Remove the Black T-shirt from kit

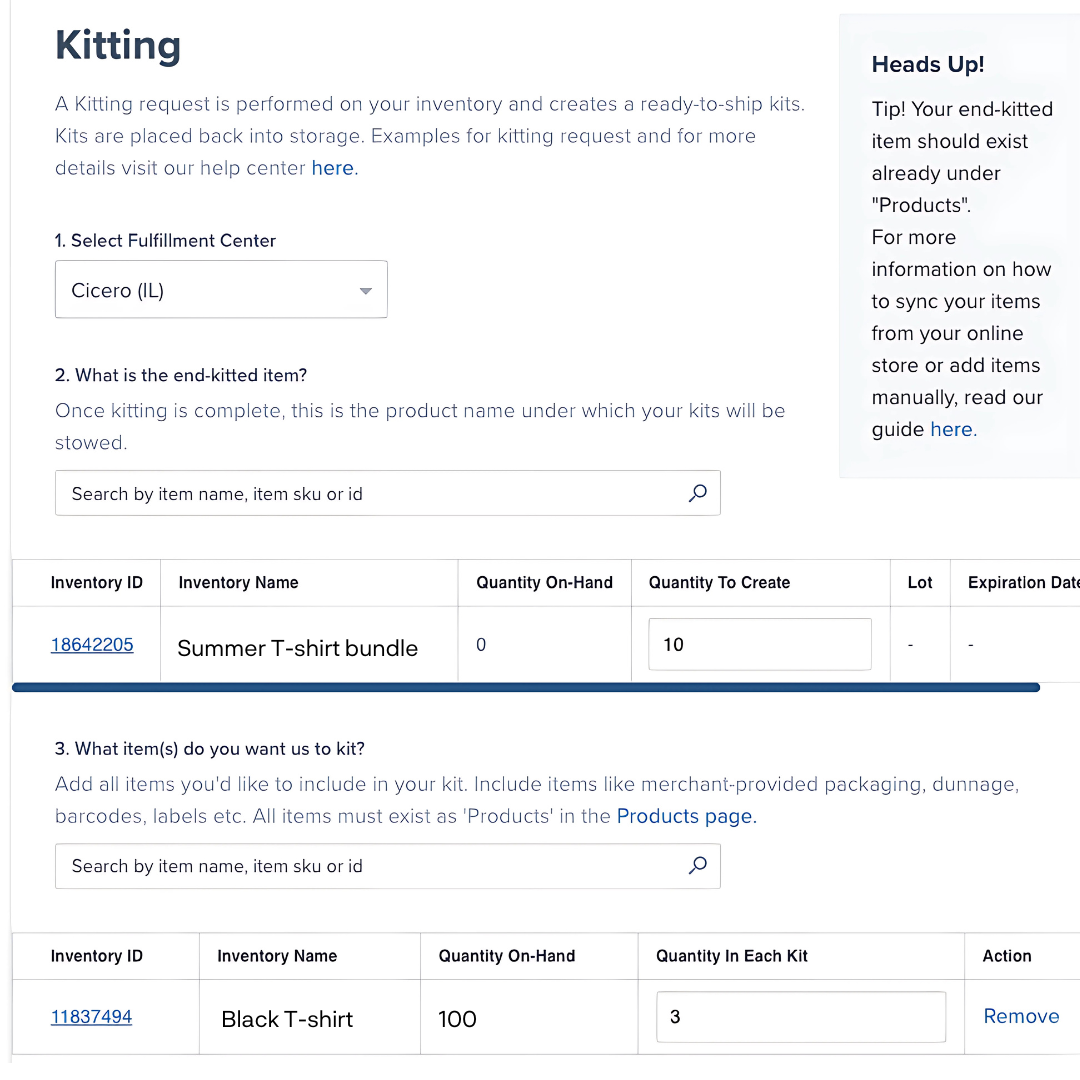(x=1021, y=1016)
